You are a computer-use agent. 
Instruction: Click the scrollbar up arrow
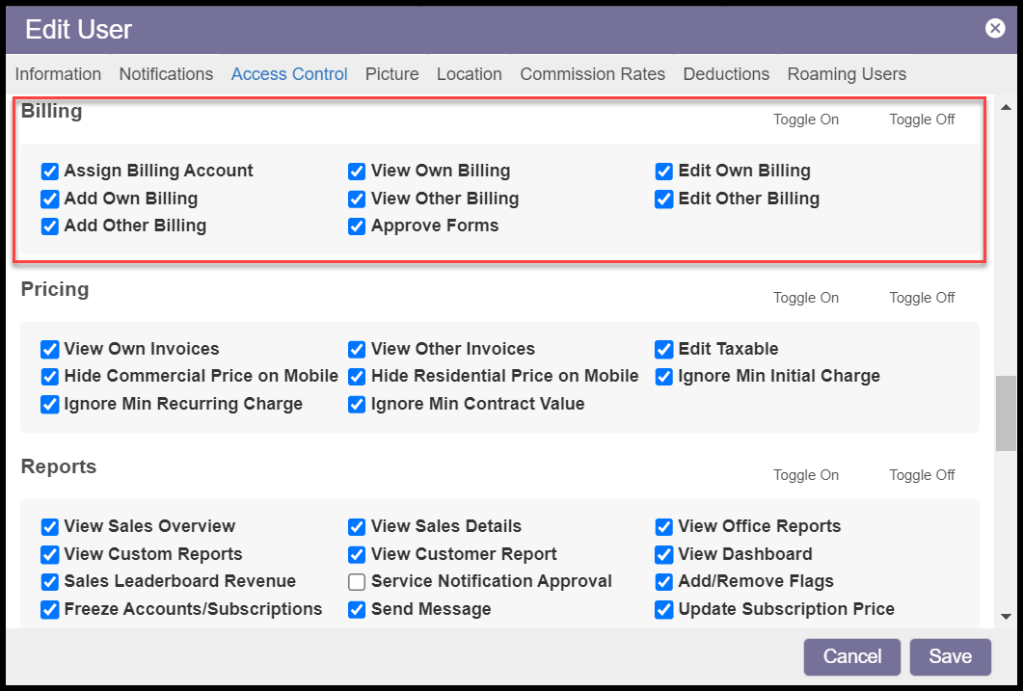click(x=1005, y=107)
